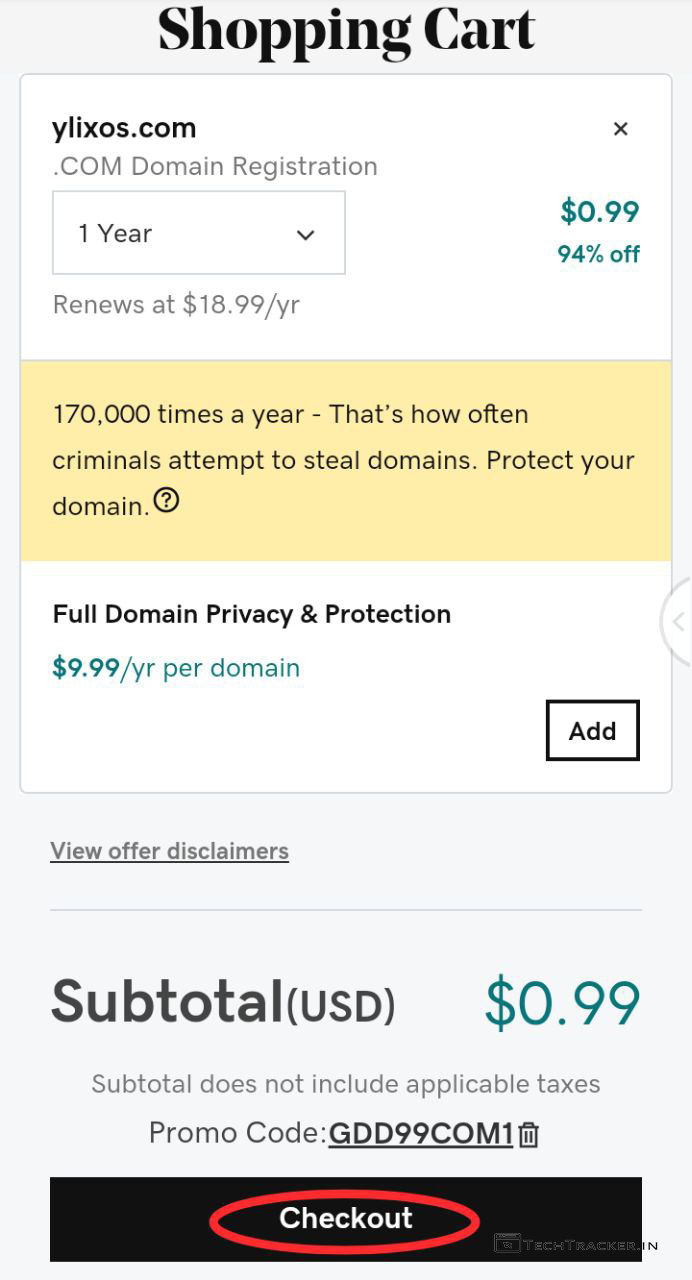Add Full Domain Privacy & Protection

click(592, 731)
